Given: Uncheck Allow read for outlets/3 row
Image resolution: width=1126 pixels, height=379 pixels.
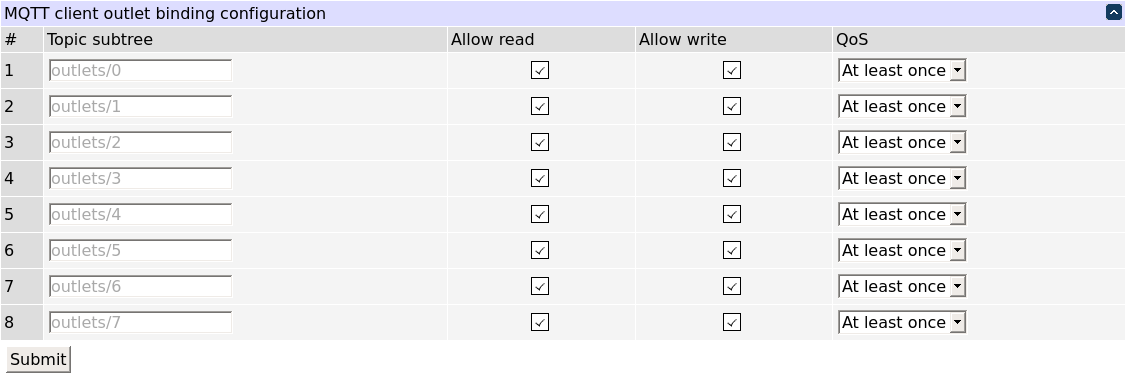Looking at the screenshot, I should [x=540, y=178].
